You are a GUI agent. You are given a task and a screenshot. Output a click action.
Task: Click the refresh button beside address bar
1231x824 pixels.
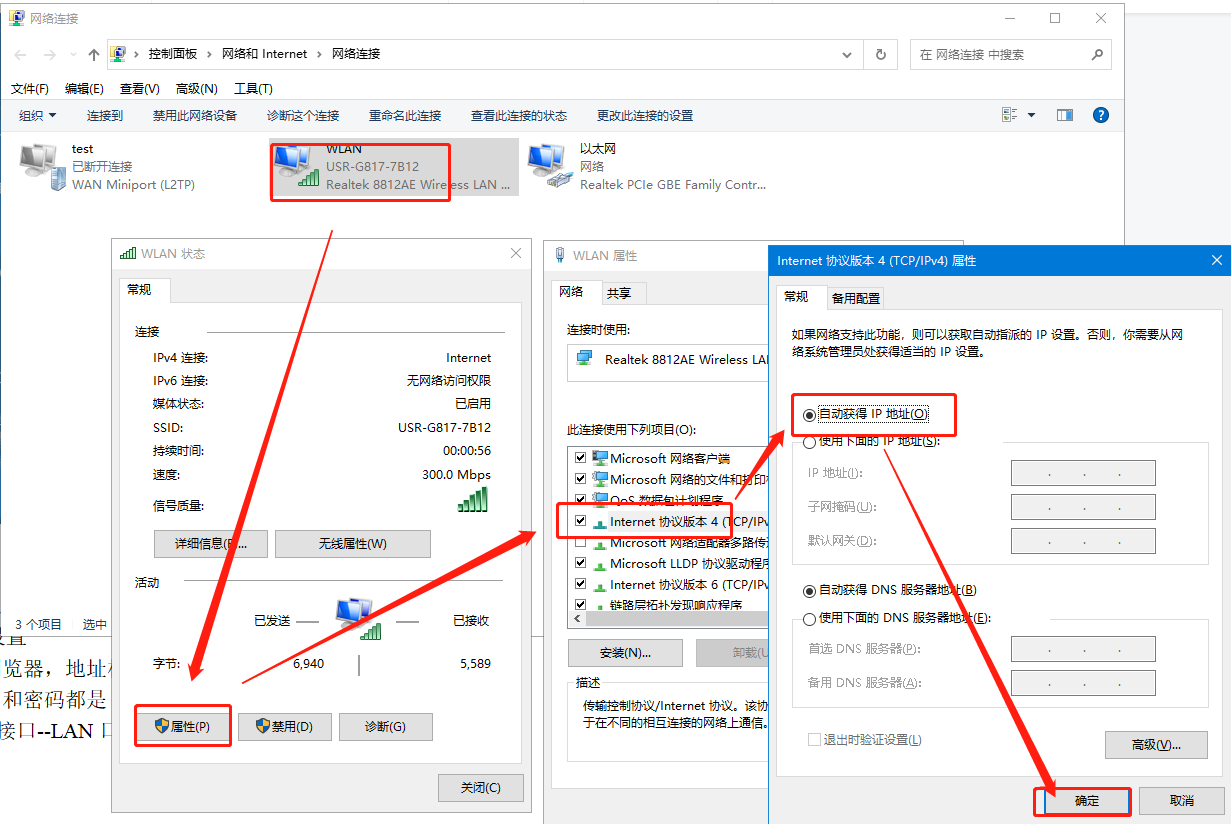tap(880, 55)
